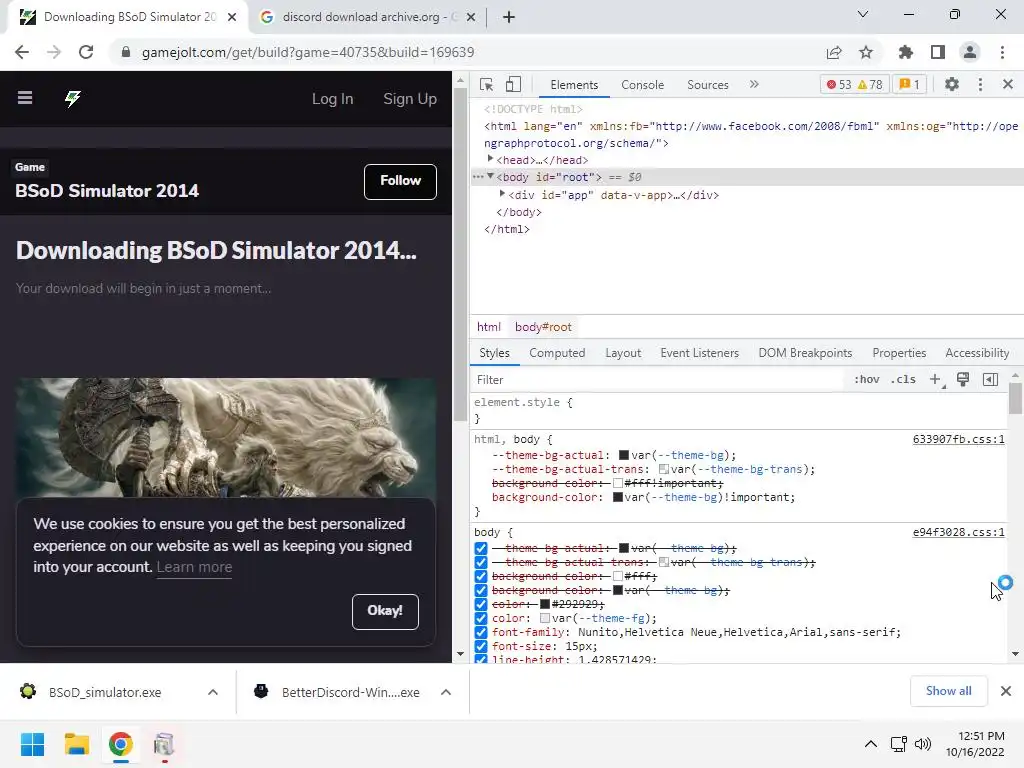
Task: Open the DOM Breakpoints tab
Action: click(x=805, y=353)
